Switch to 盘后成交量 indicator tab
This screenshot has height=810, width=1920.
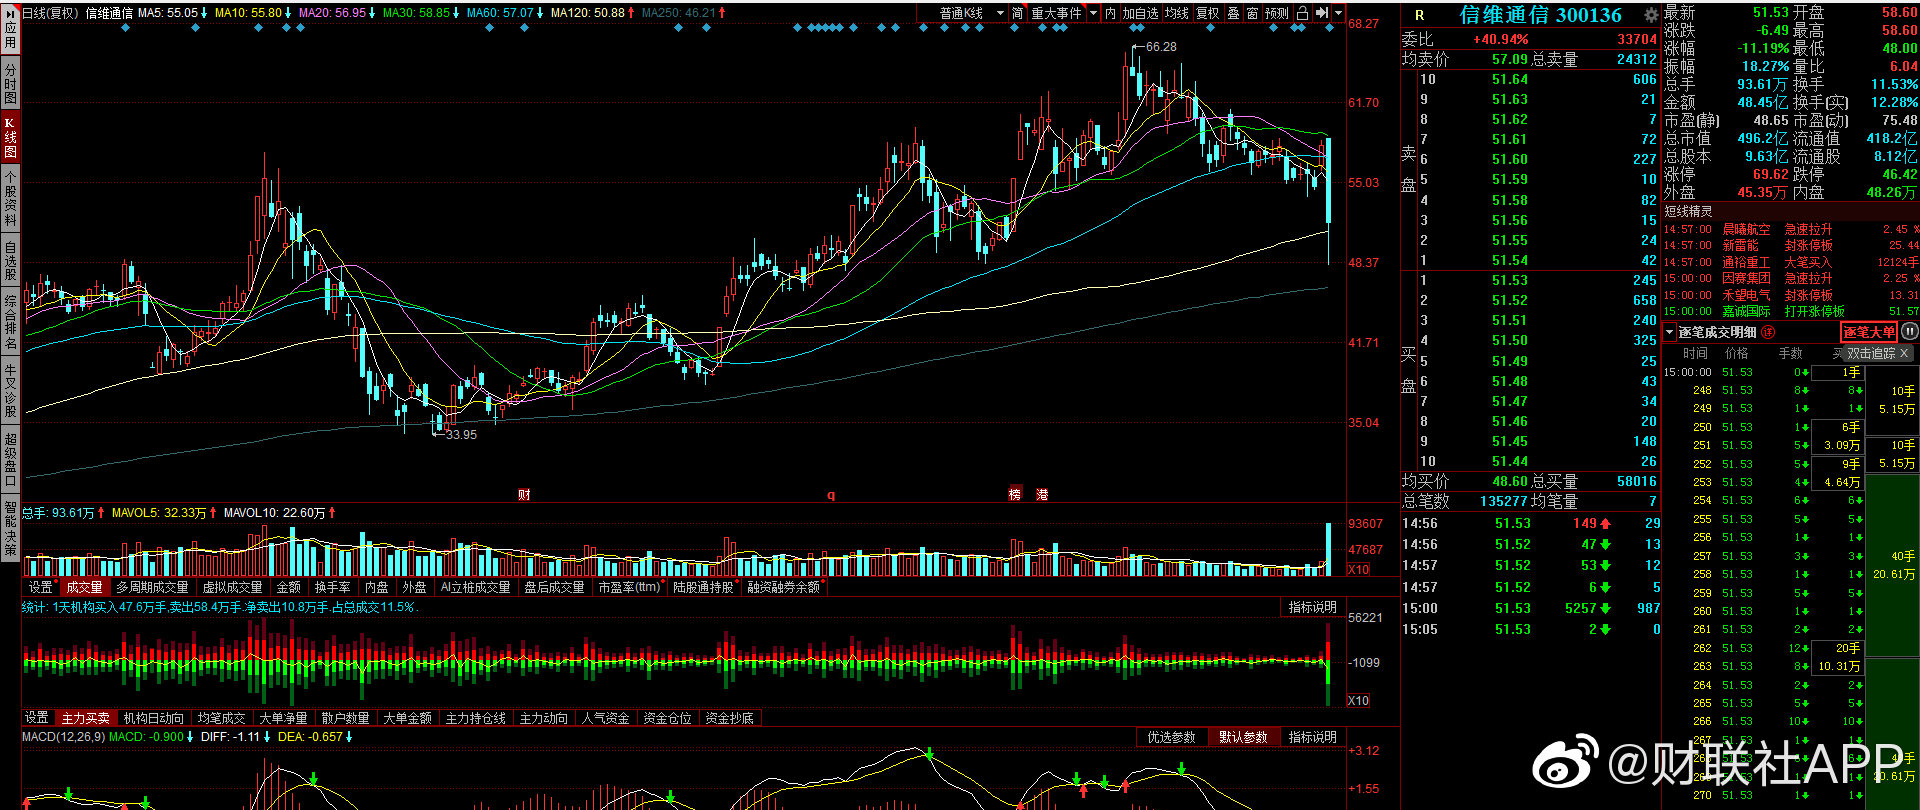(x=554, y=587)
